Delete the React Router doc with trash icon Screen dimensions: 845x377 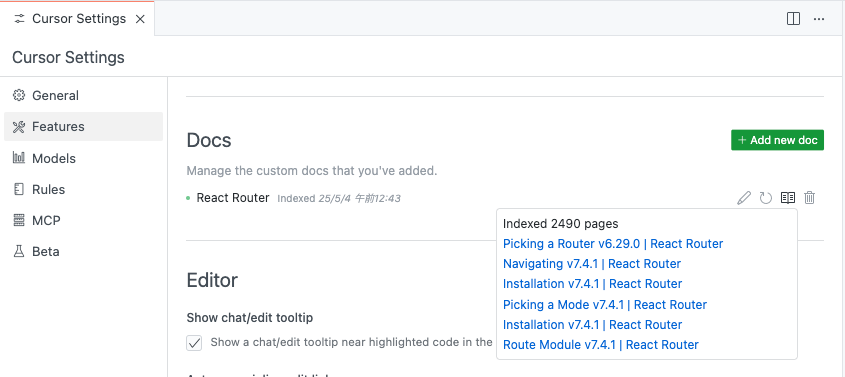[809, 198]
